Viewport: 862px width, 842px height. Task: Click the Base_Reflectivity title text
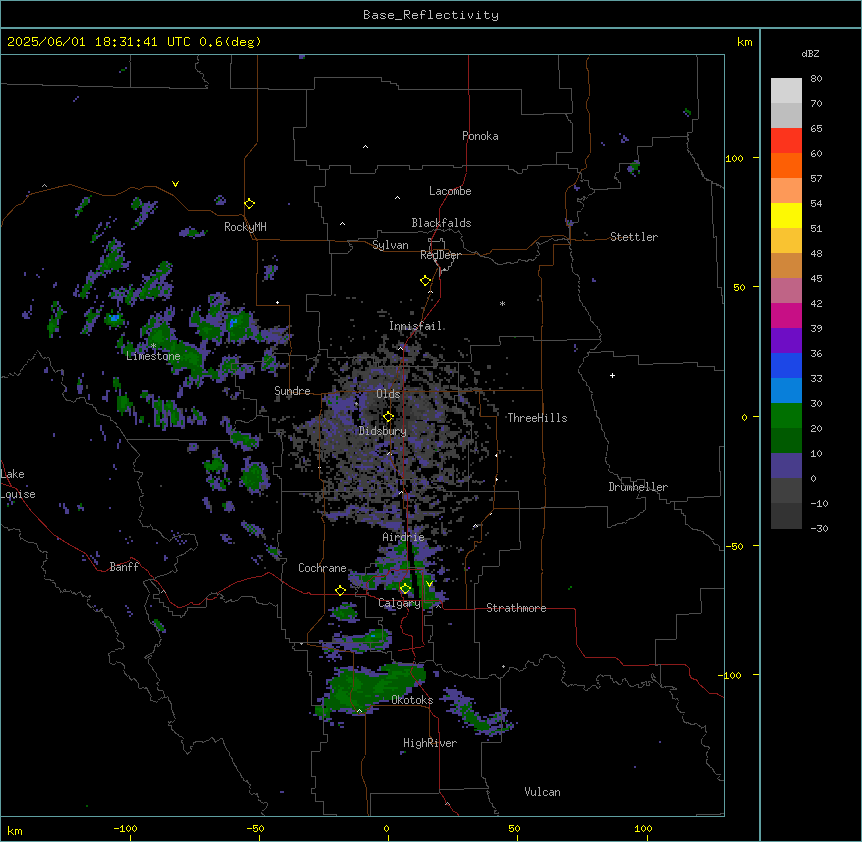pos(431,15)
